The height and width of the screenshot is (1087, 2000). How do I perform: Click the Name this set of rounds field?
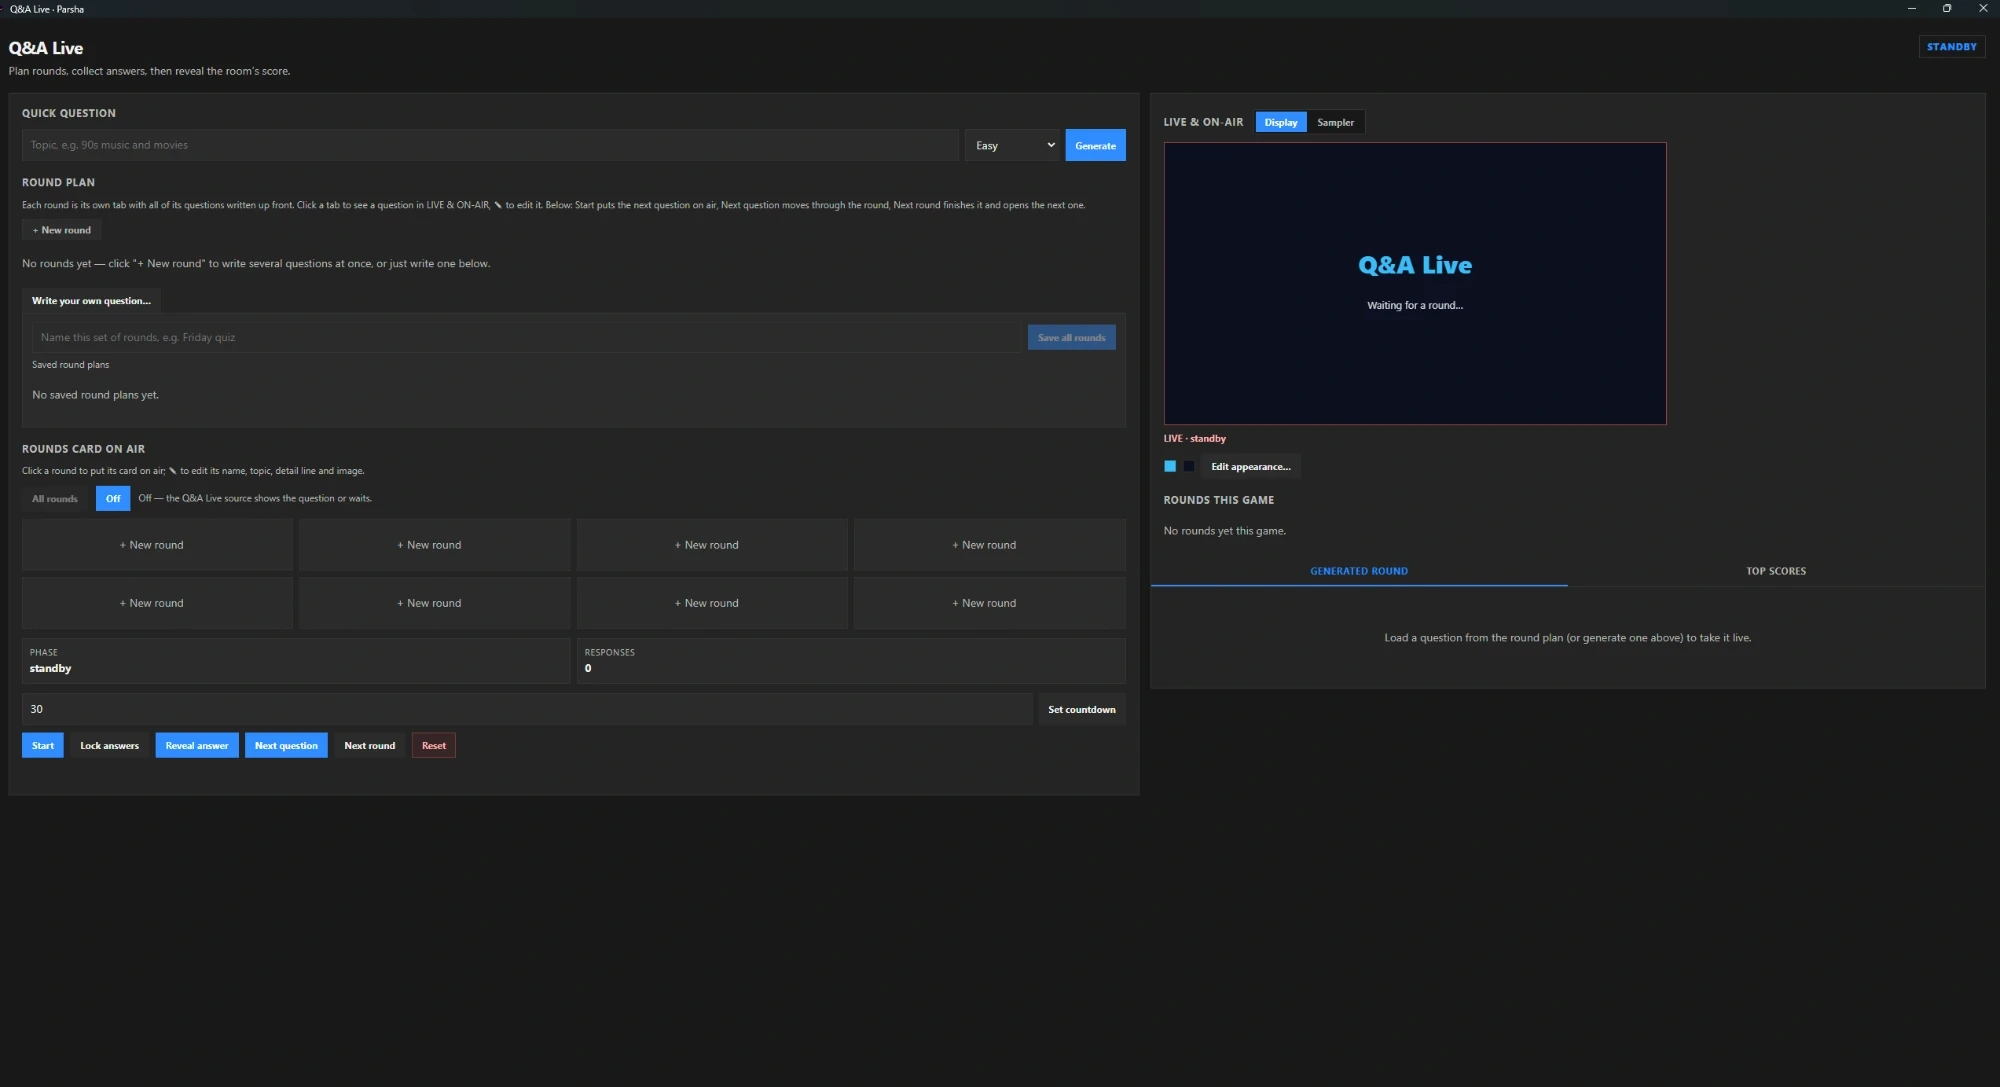(526, 337)
